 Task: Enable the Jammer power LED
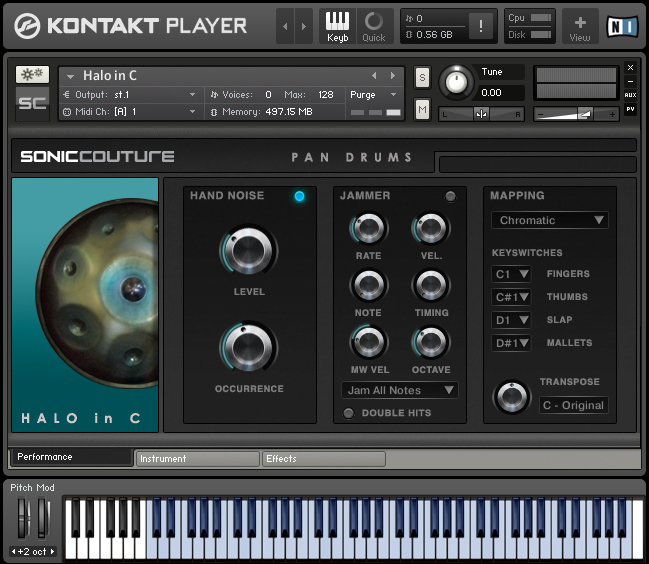pos(450,196)
